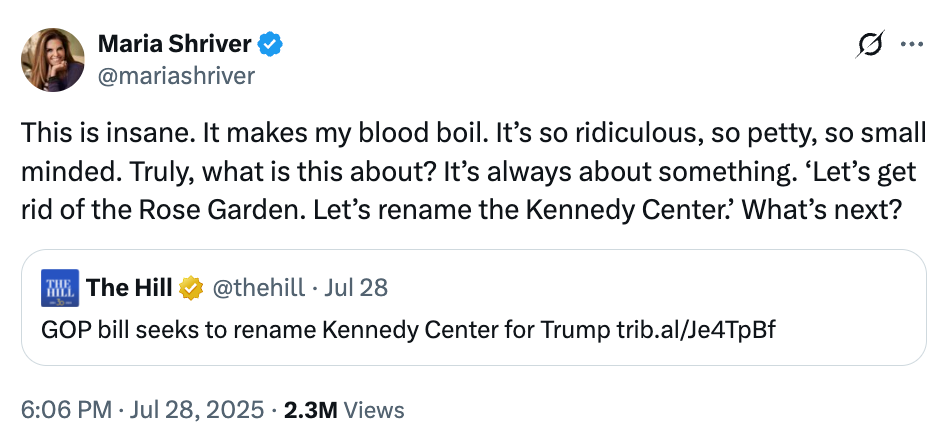Open the @thehill handle
Image resolution: width=948 pixels, height=440 pixels.
256,289
